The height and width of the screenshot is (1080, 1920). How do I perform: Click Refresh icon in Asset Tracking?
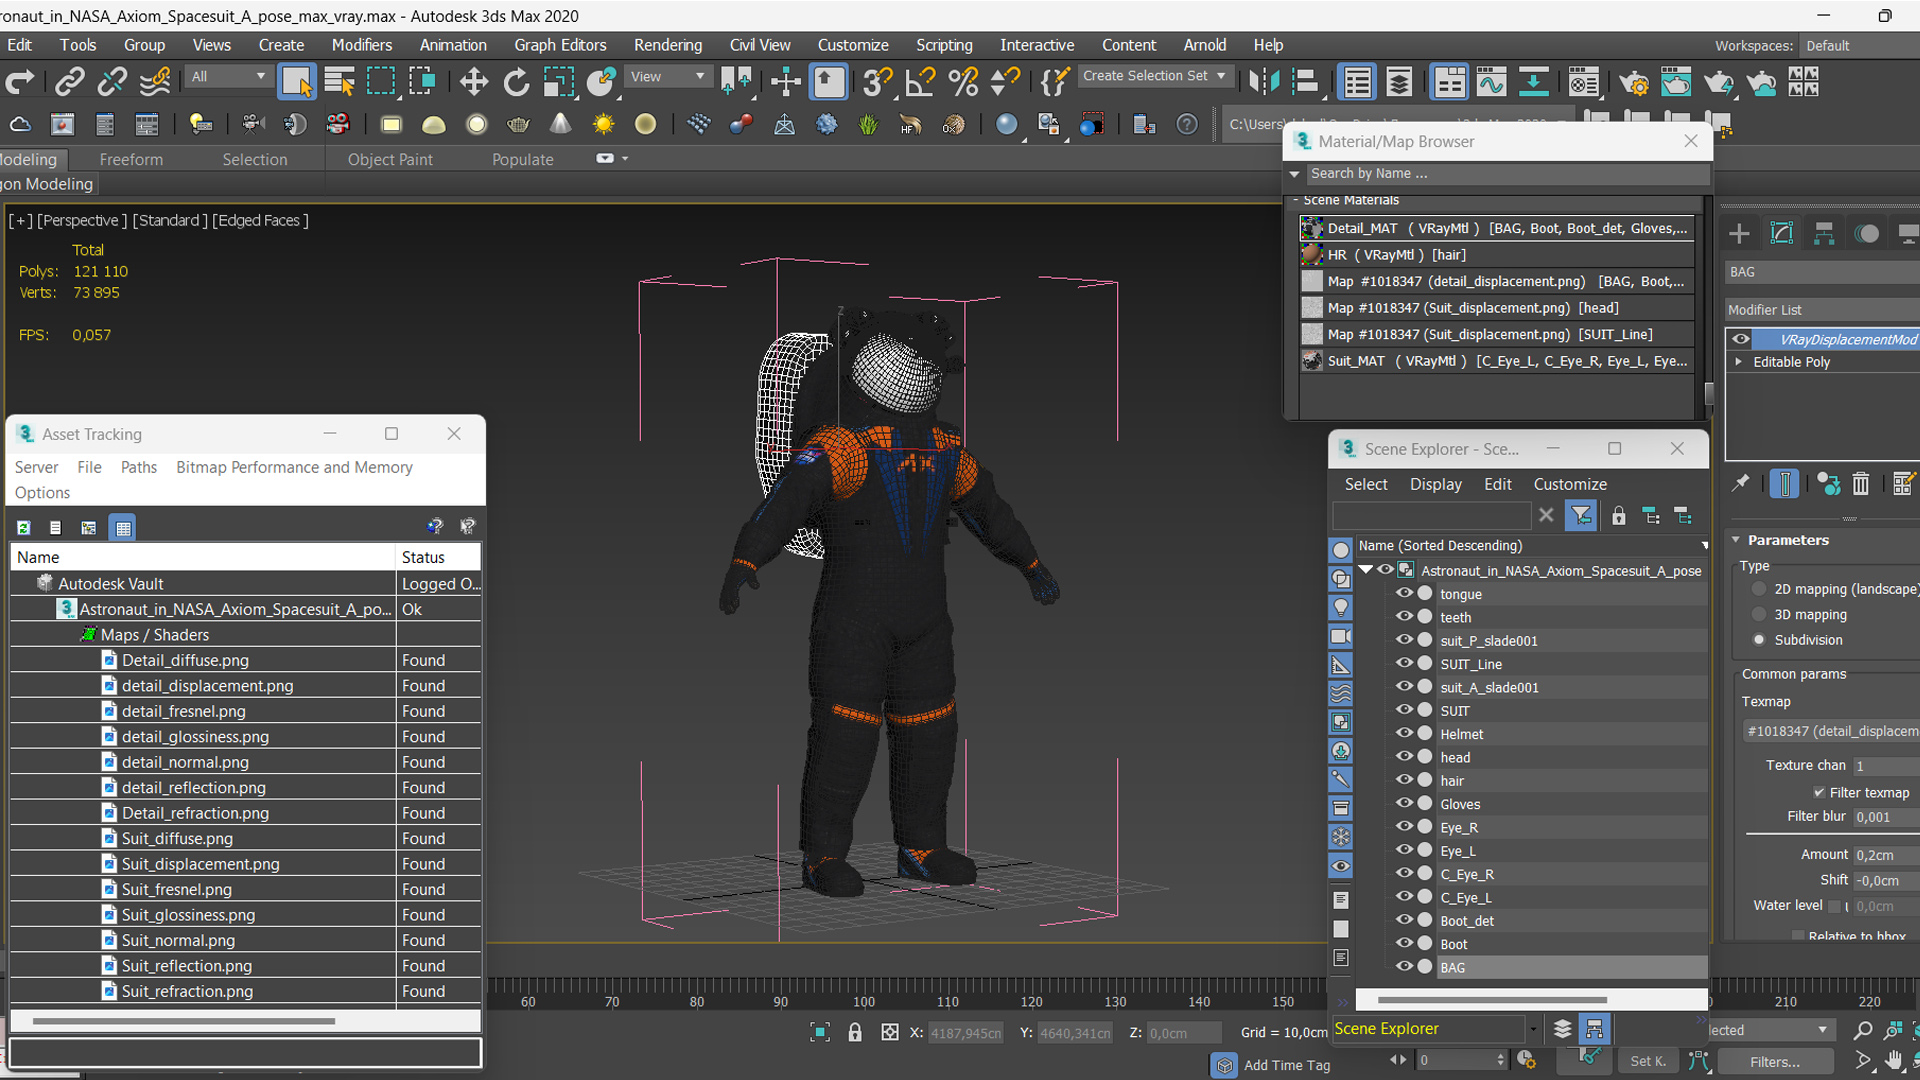[23, 527]
